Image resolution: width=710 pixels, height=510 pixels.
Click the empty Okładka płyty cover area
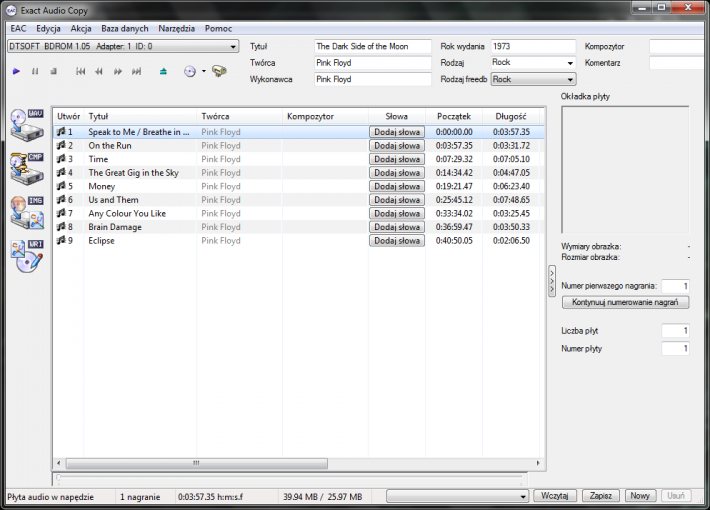pos(625,170)
